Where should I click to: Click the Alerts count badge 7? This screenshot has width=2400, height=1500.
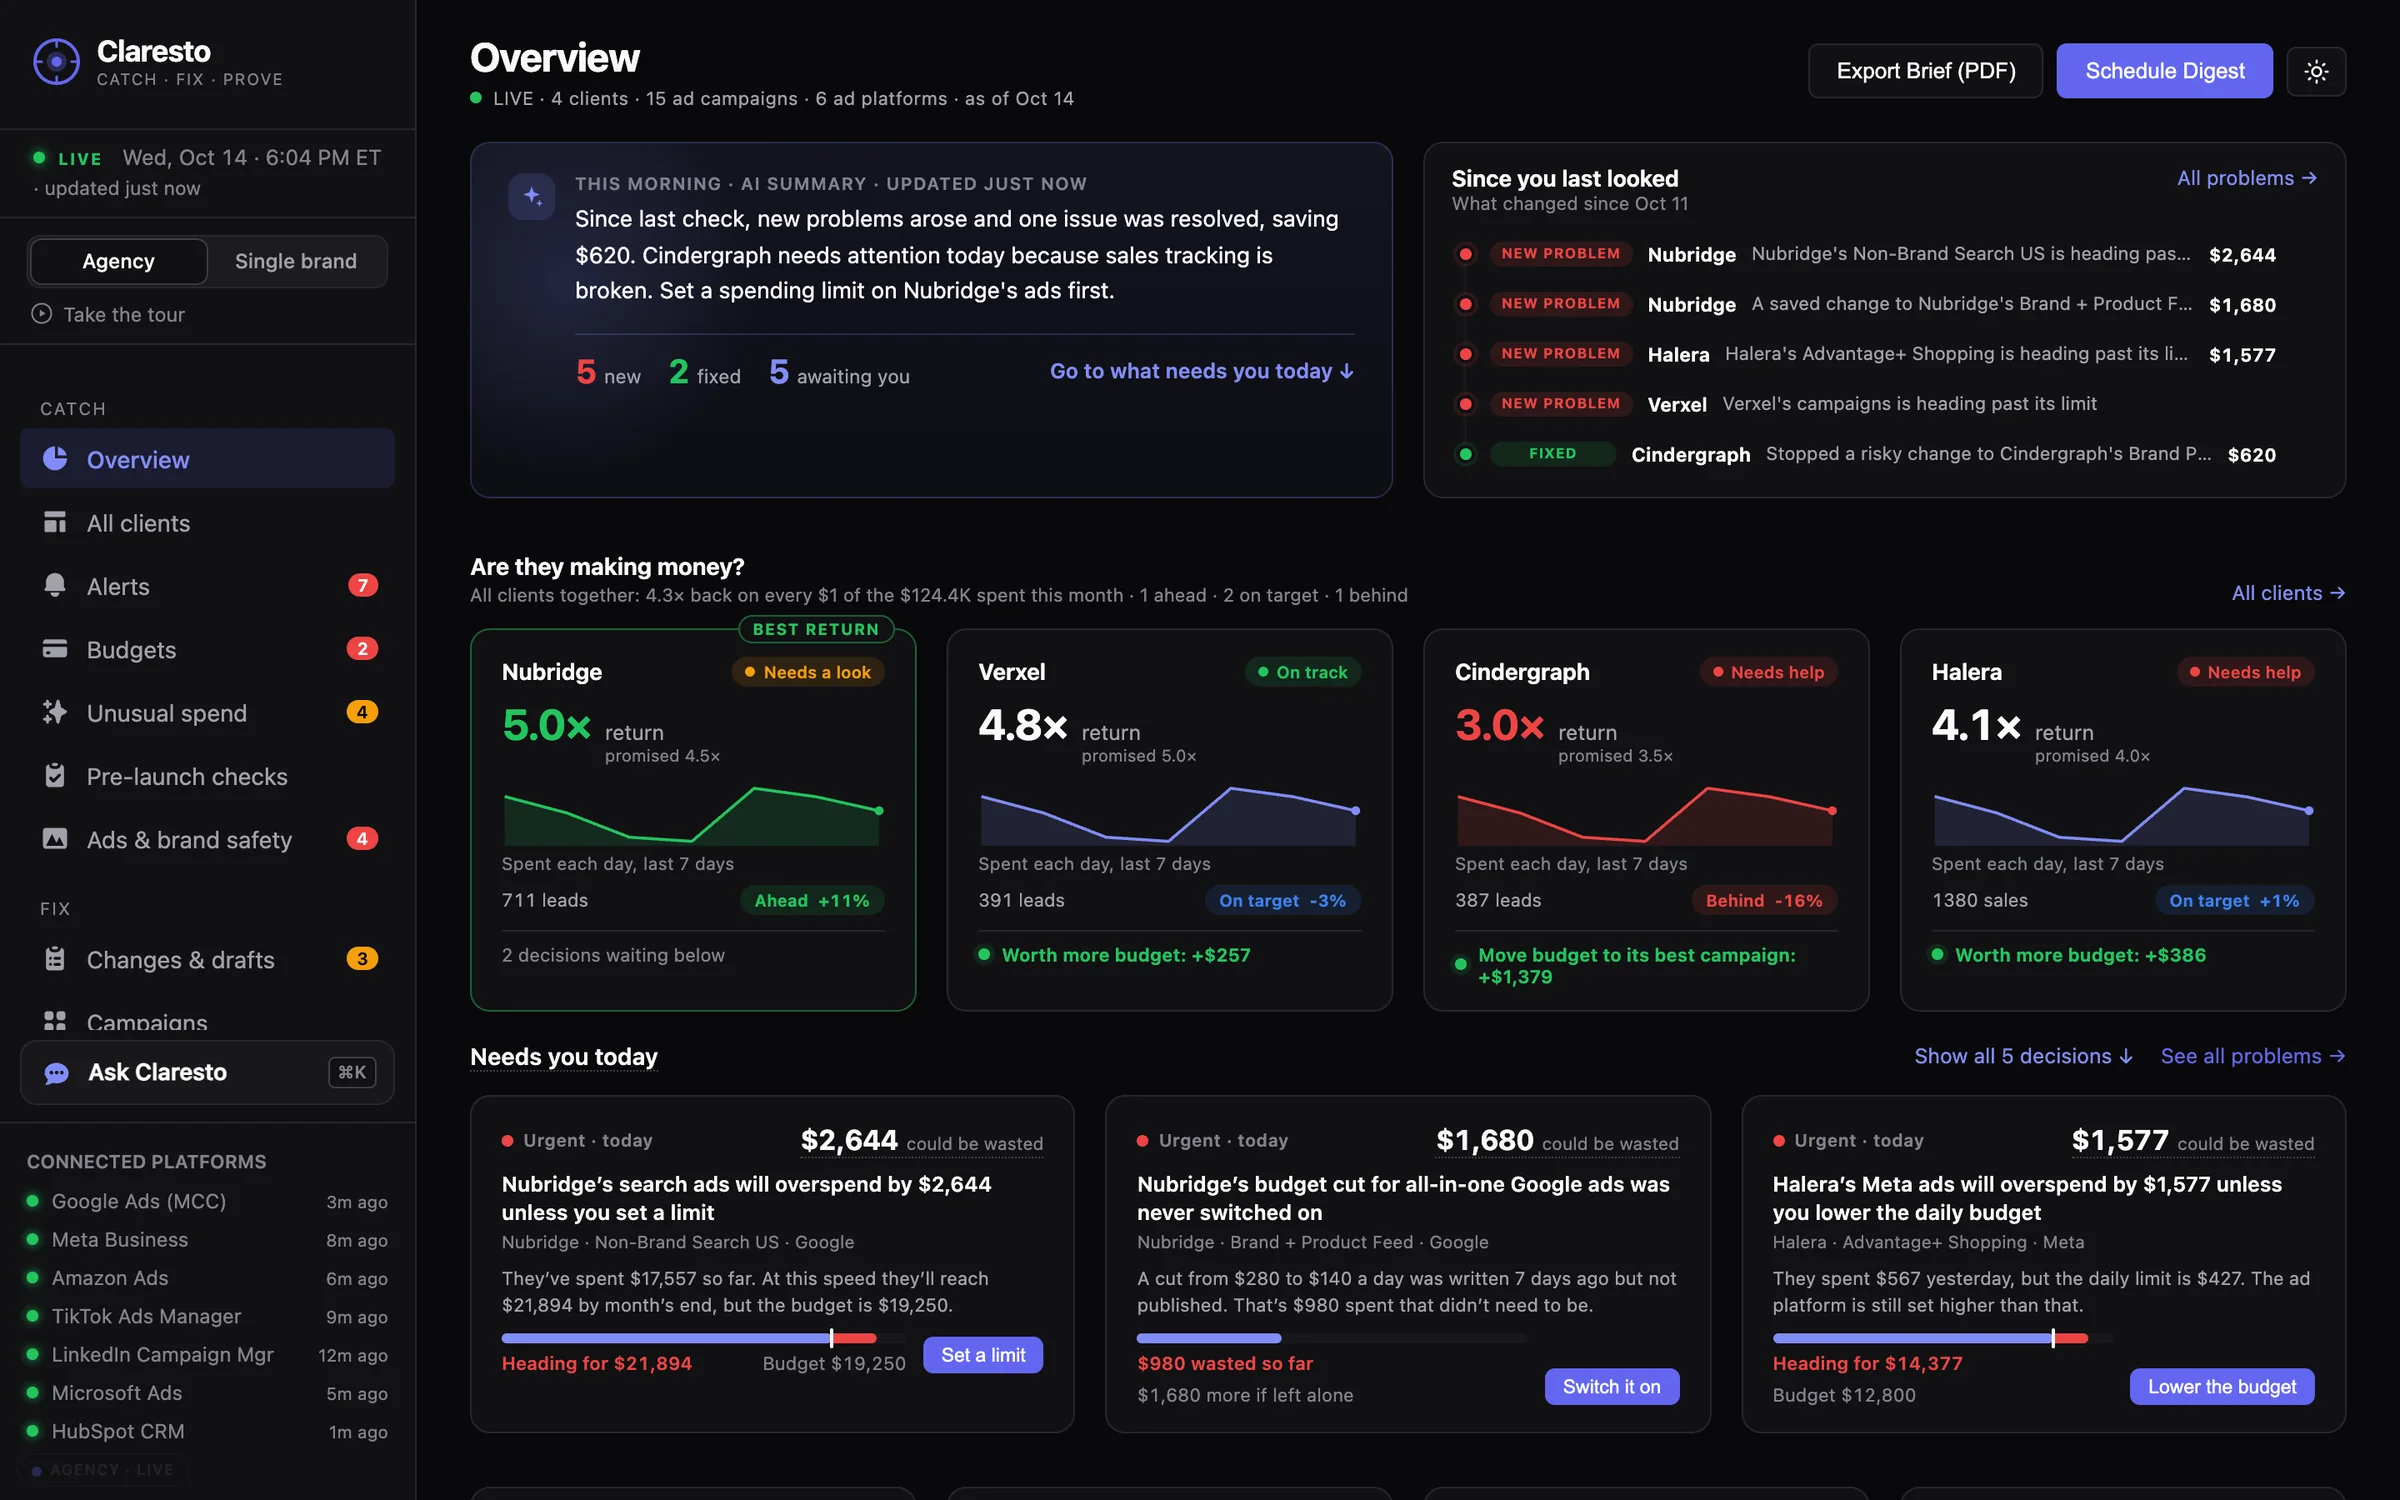pos(362,585)
